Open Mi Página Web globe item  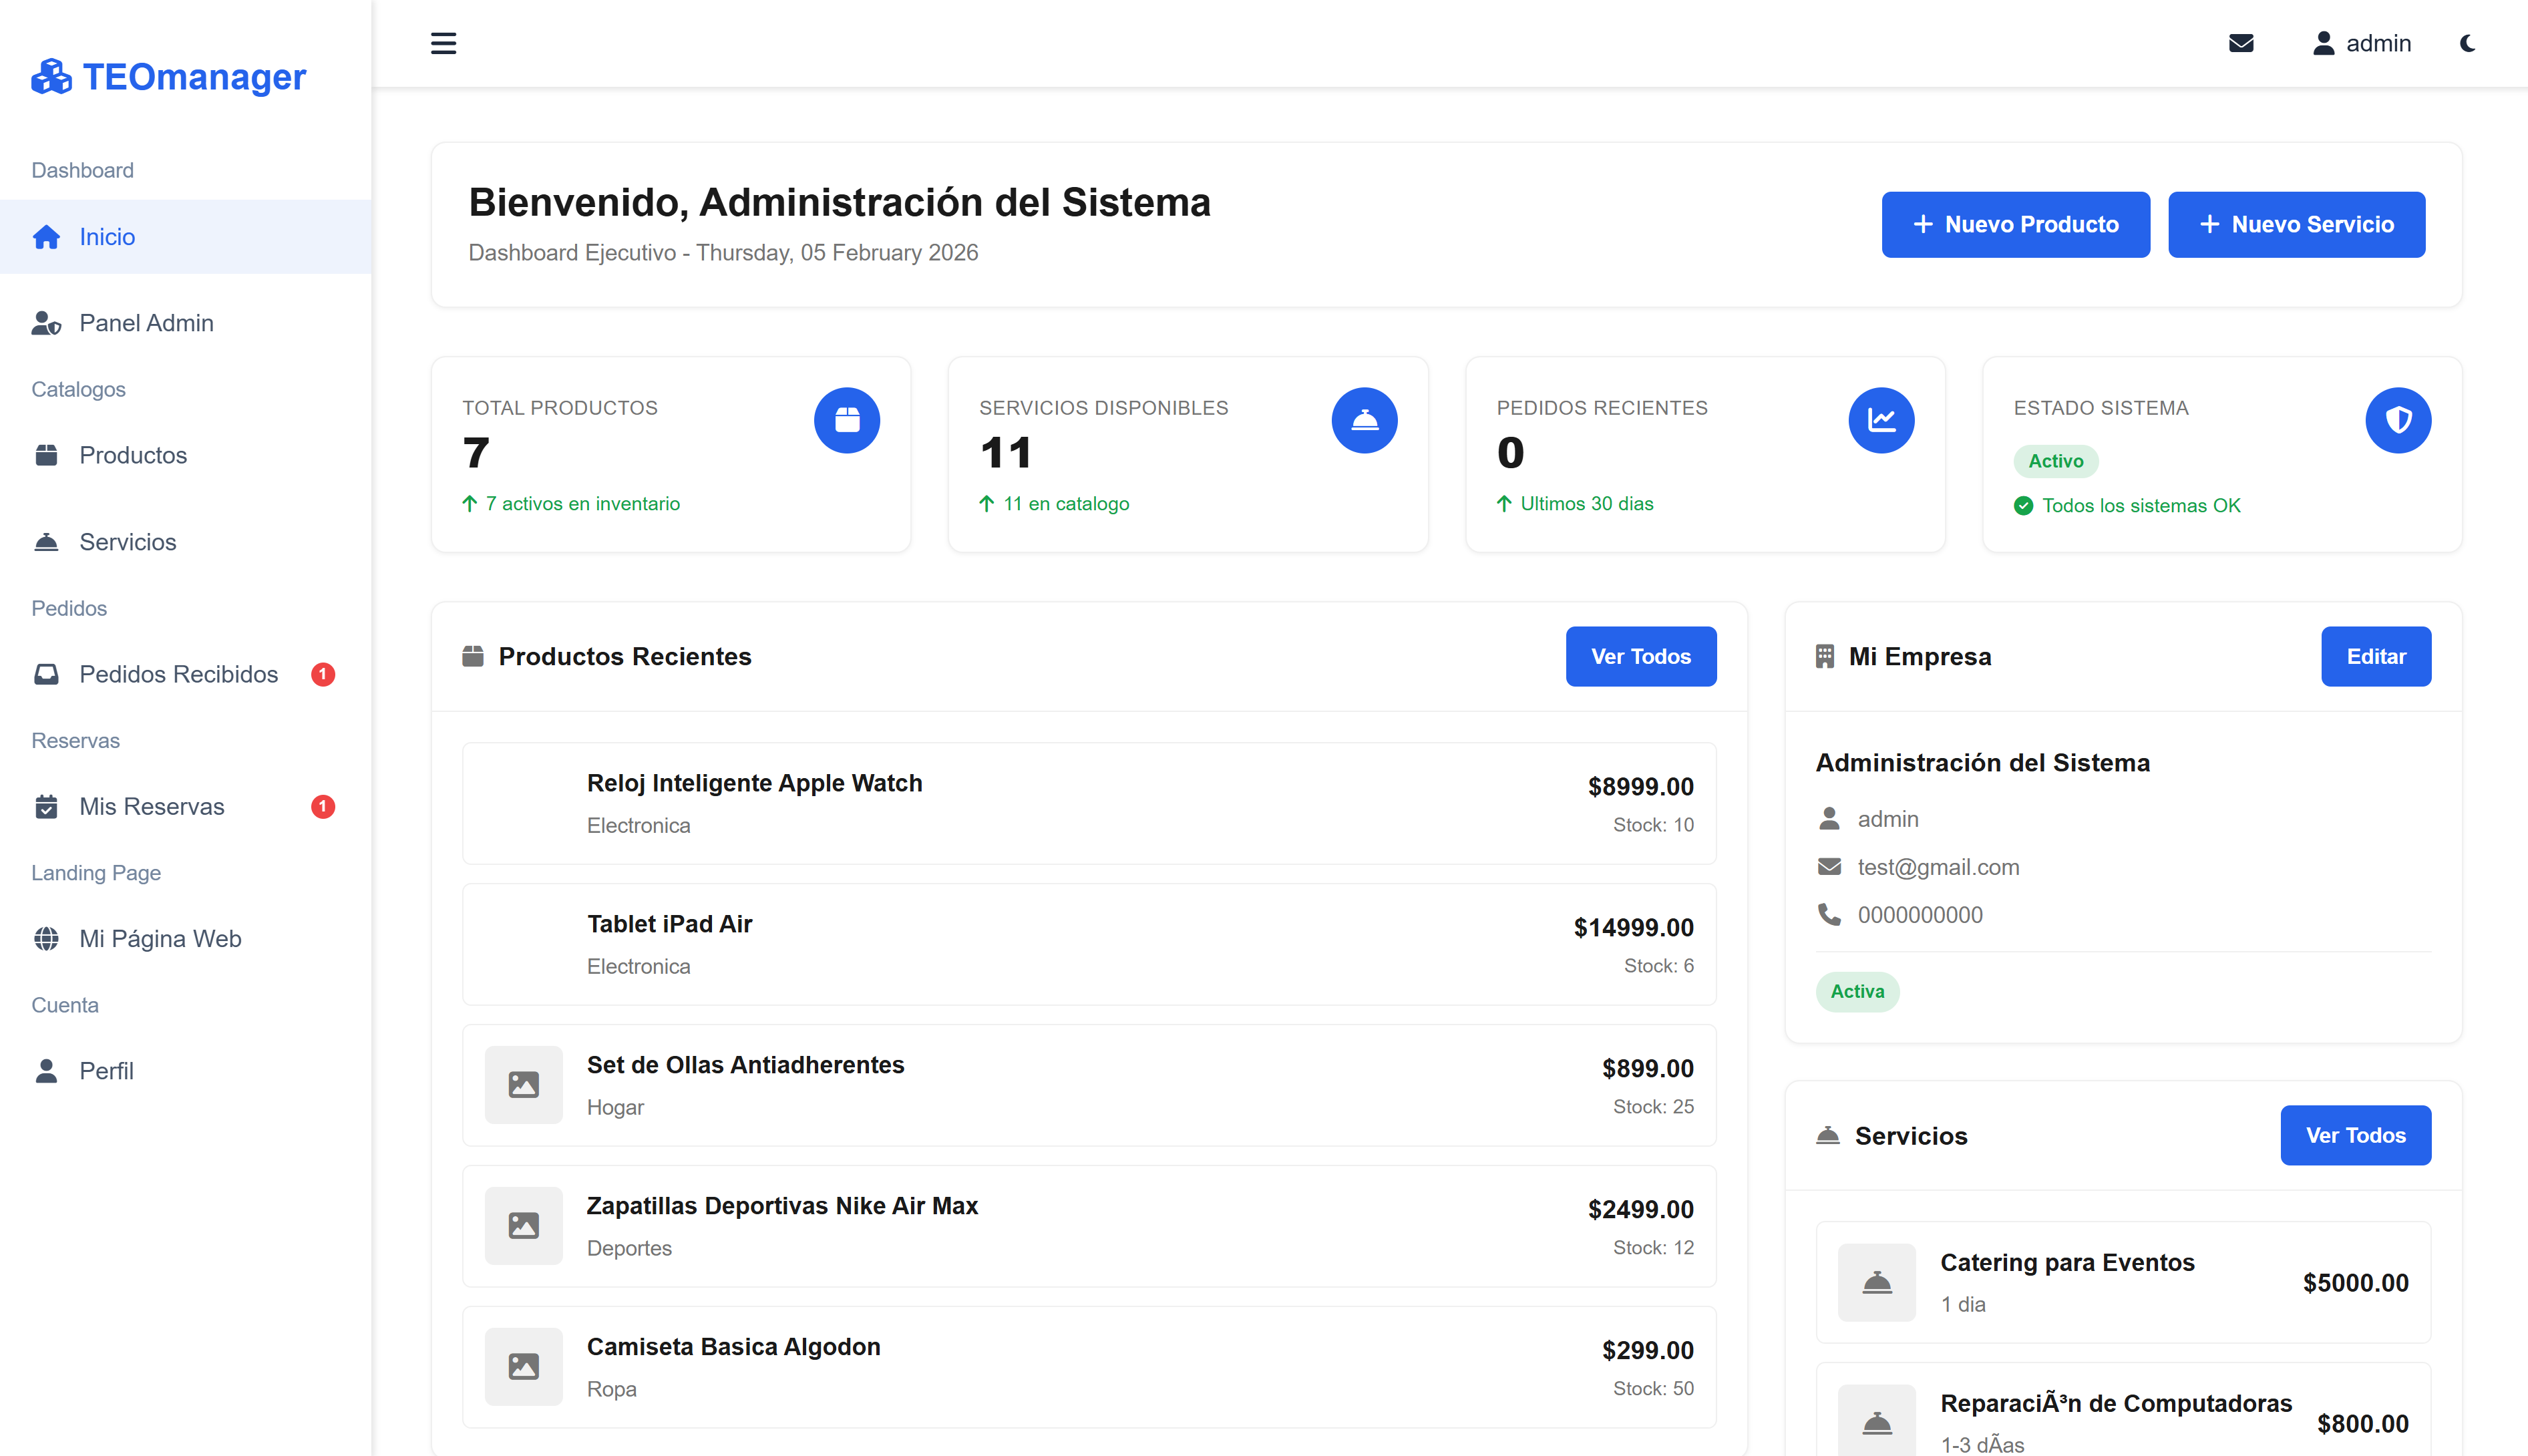(160, 938)
